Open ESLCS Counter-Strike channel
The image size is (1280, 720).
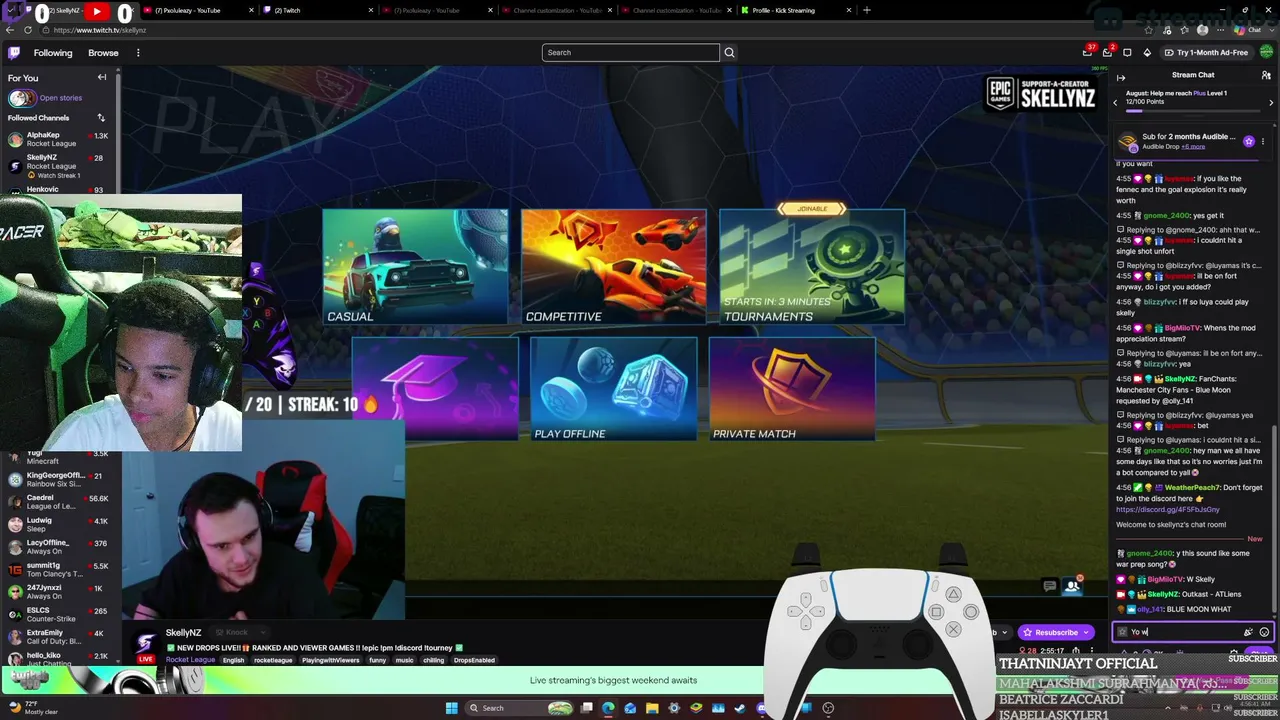tap(58, 614)
